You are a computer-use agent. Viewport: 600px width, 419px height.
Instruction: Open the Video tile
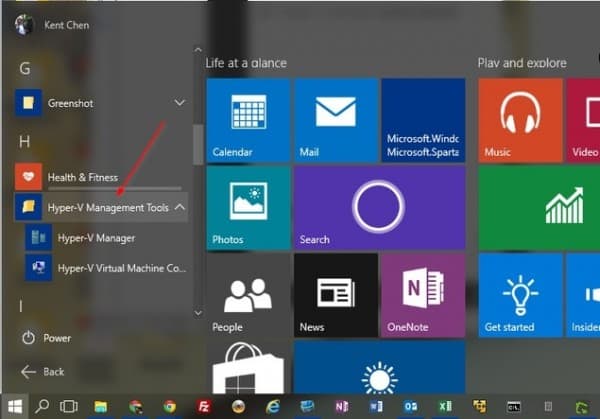click(584, 120)
